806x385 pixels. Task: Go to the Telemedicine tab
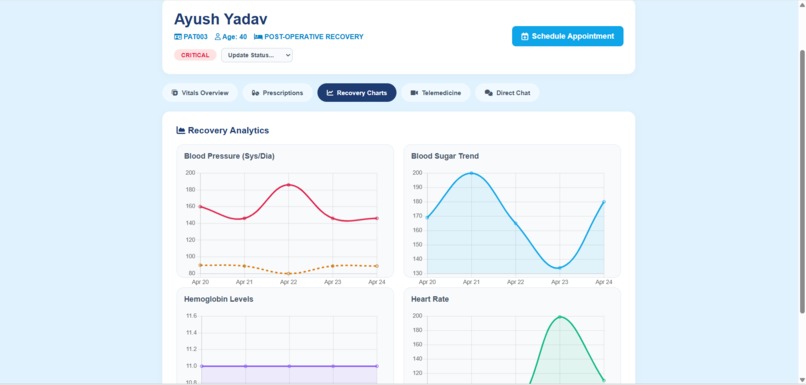coord(436,93)
